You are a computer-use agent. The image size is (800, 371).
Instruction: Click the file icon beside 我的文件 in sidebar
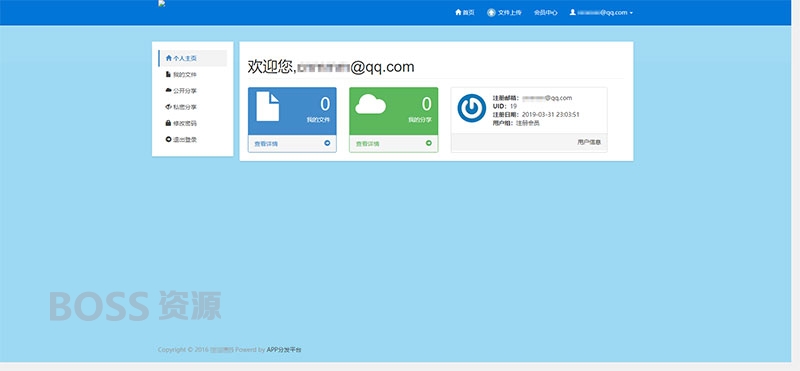click(x=168, y=75)
